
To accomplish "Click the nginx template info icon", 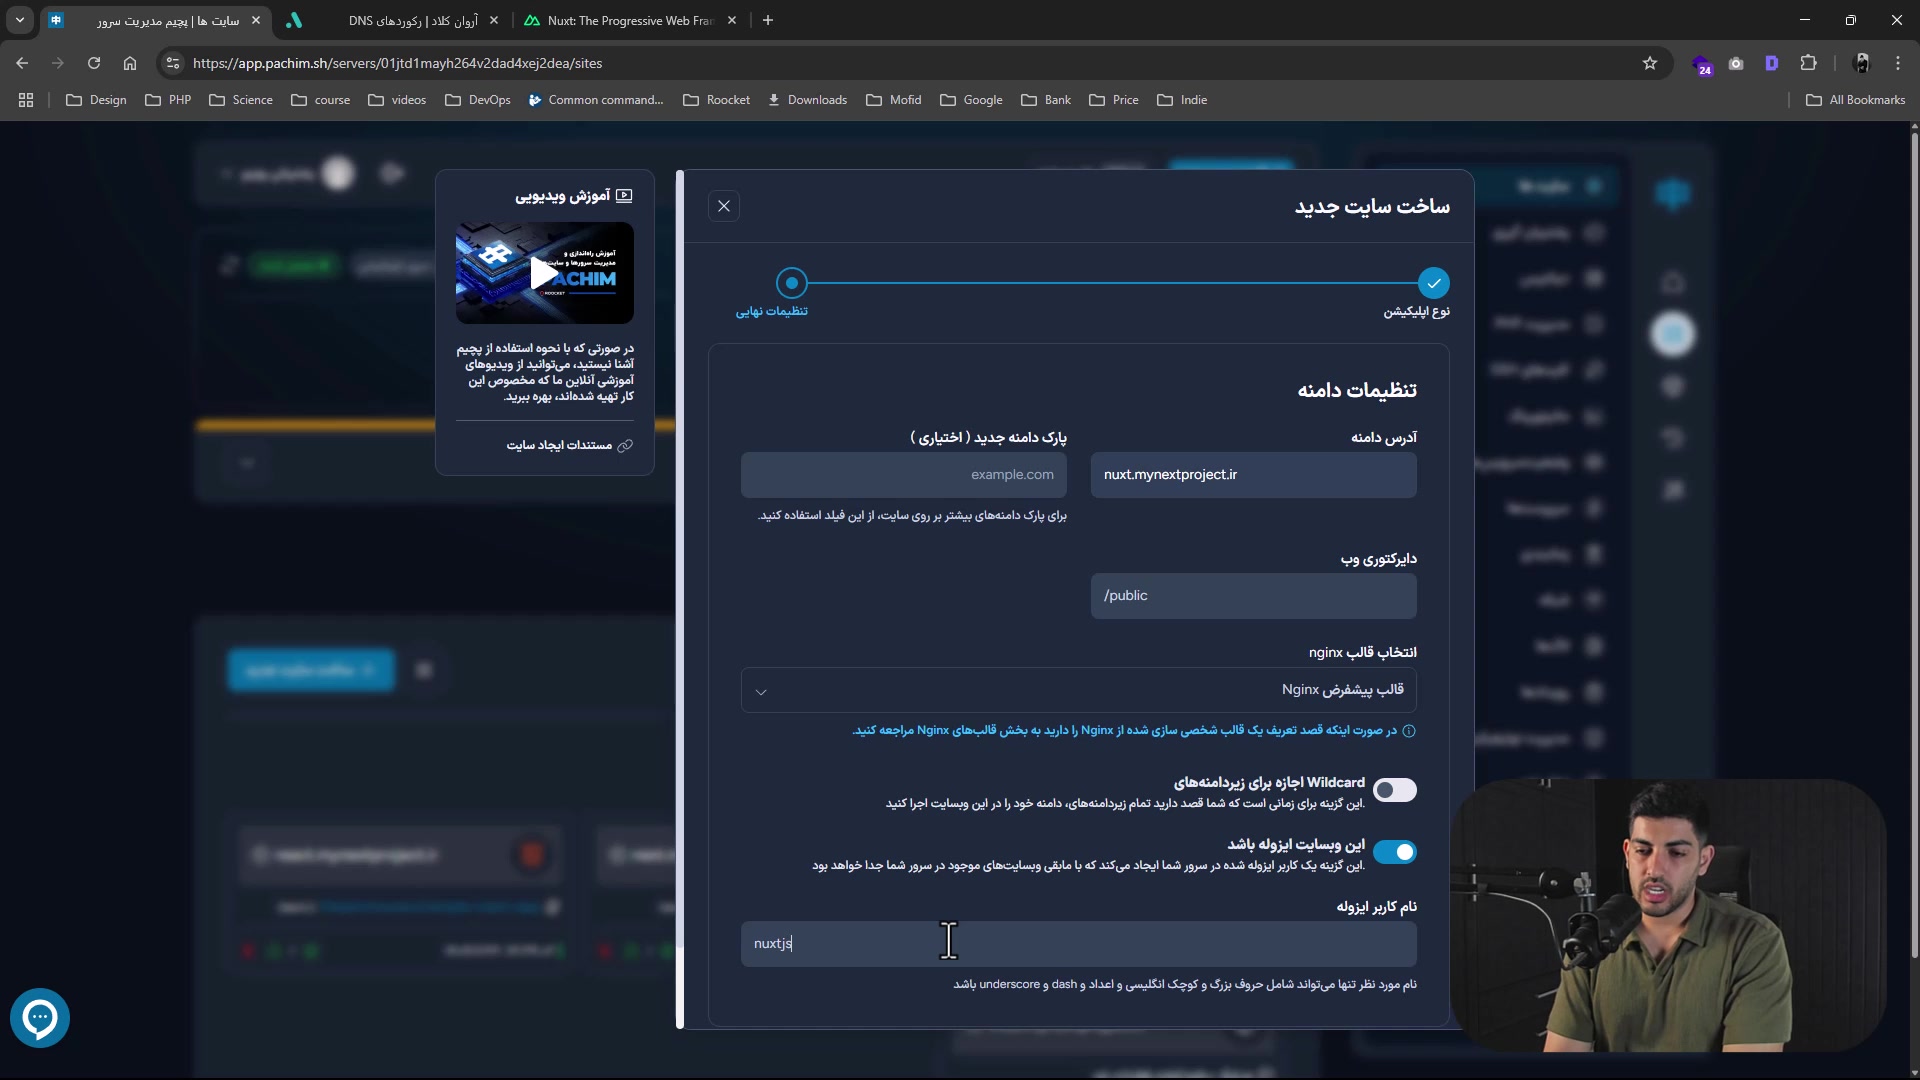I will click(1409, 731).
